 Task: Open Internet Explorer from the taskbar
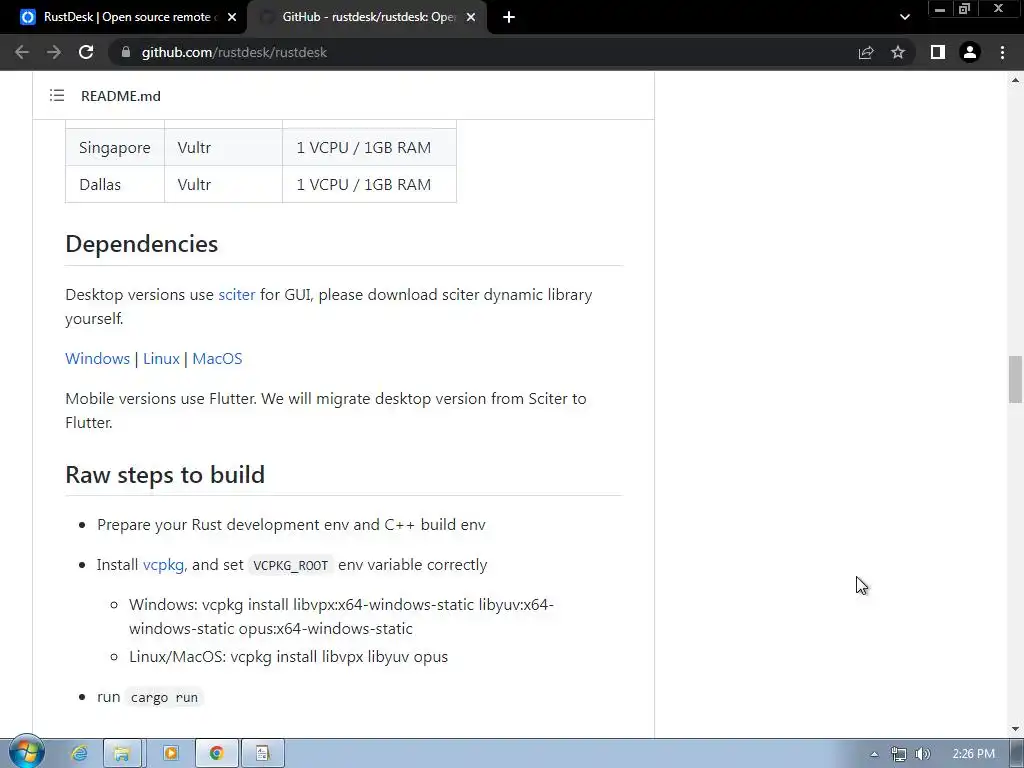[79, 754]
